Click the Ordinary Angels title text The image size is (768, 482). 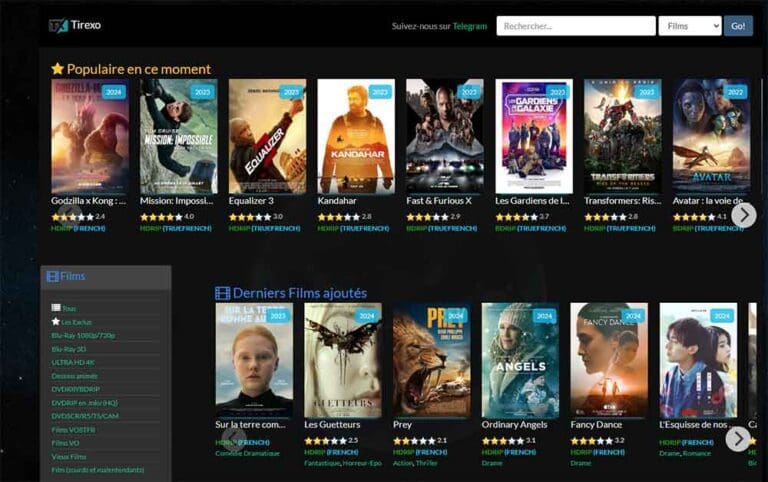pos(514,425)
